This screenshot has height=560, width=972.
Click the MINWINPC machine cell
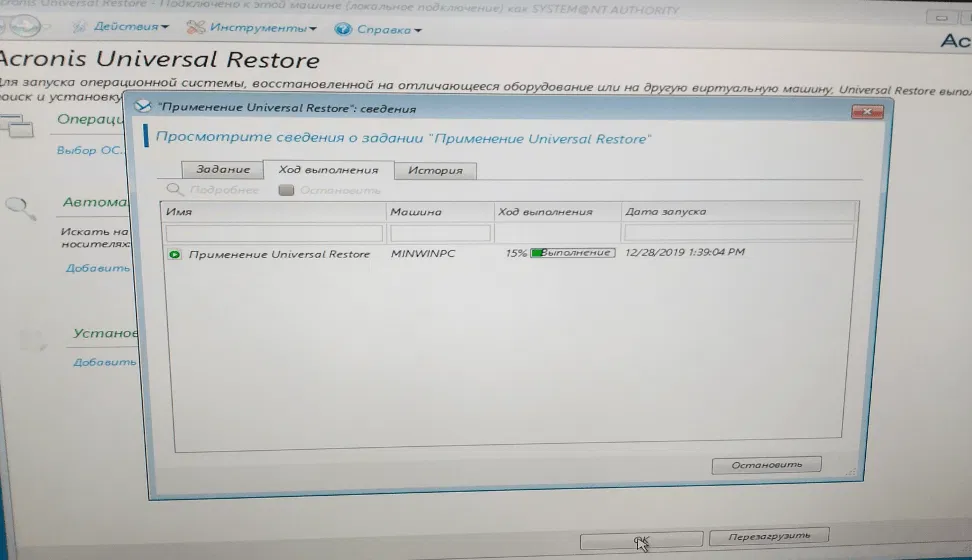pyautogui.click(x=423, y=254)
